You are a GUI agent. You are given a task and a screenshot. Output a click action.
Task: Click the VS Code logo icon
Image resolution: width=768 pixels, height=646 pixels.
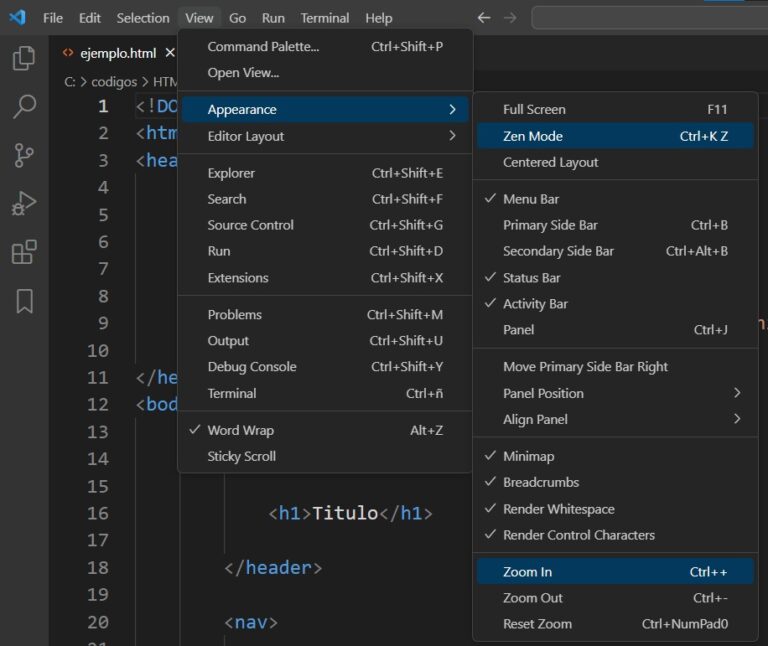coord(17,18)
